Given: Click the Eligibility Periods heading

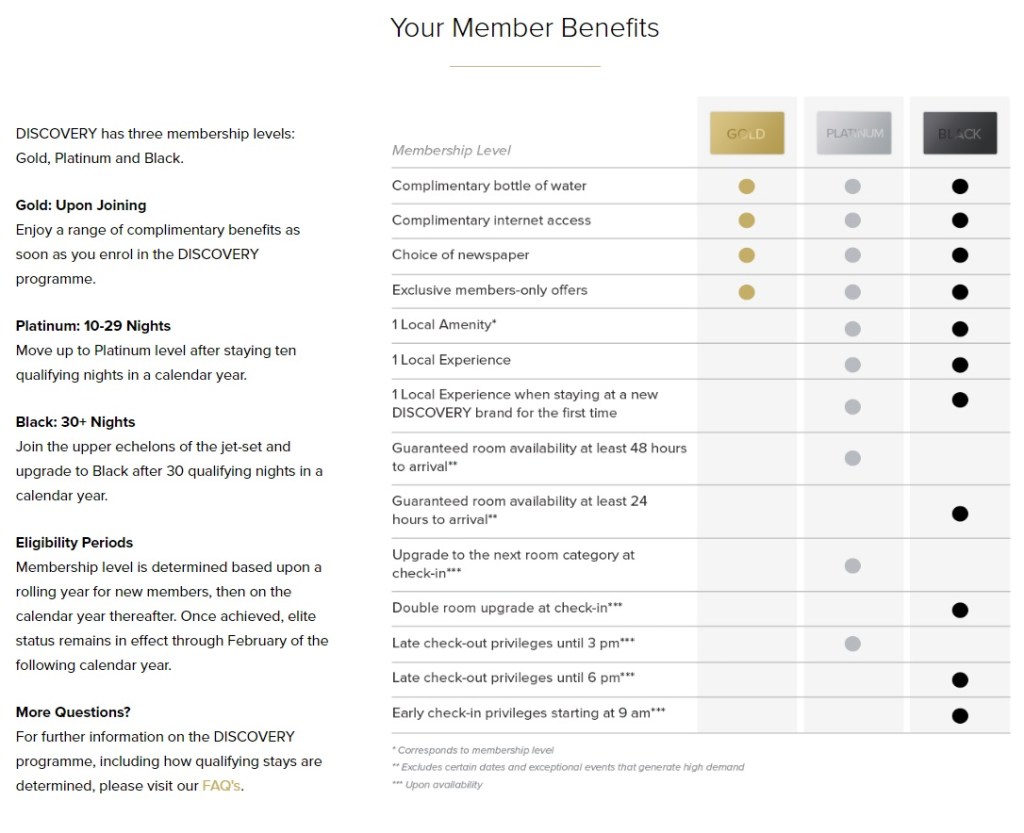Looking at the screenshot, I should pyautogui.click(x=74, y=543).
